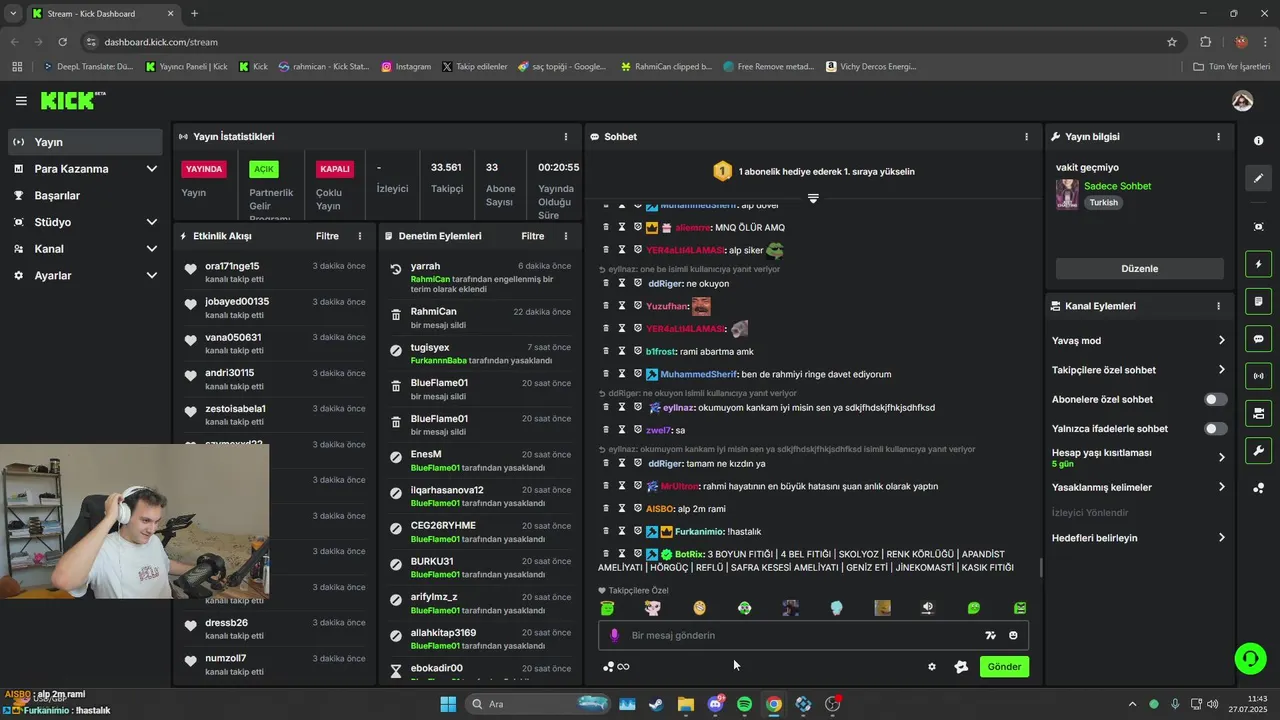
Task: Click the Turkish language tag
Action: (x=1104, y=202)
